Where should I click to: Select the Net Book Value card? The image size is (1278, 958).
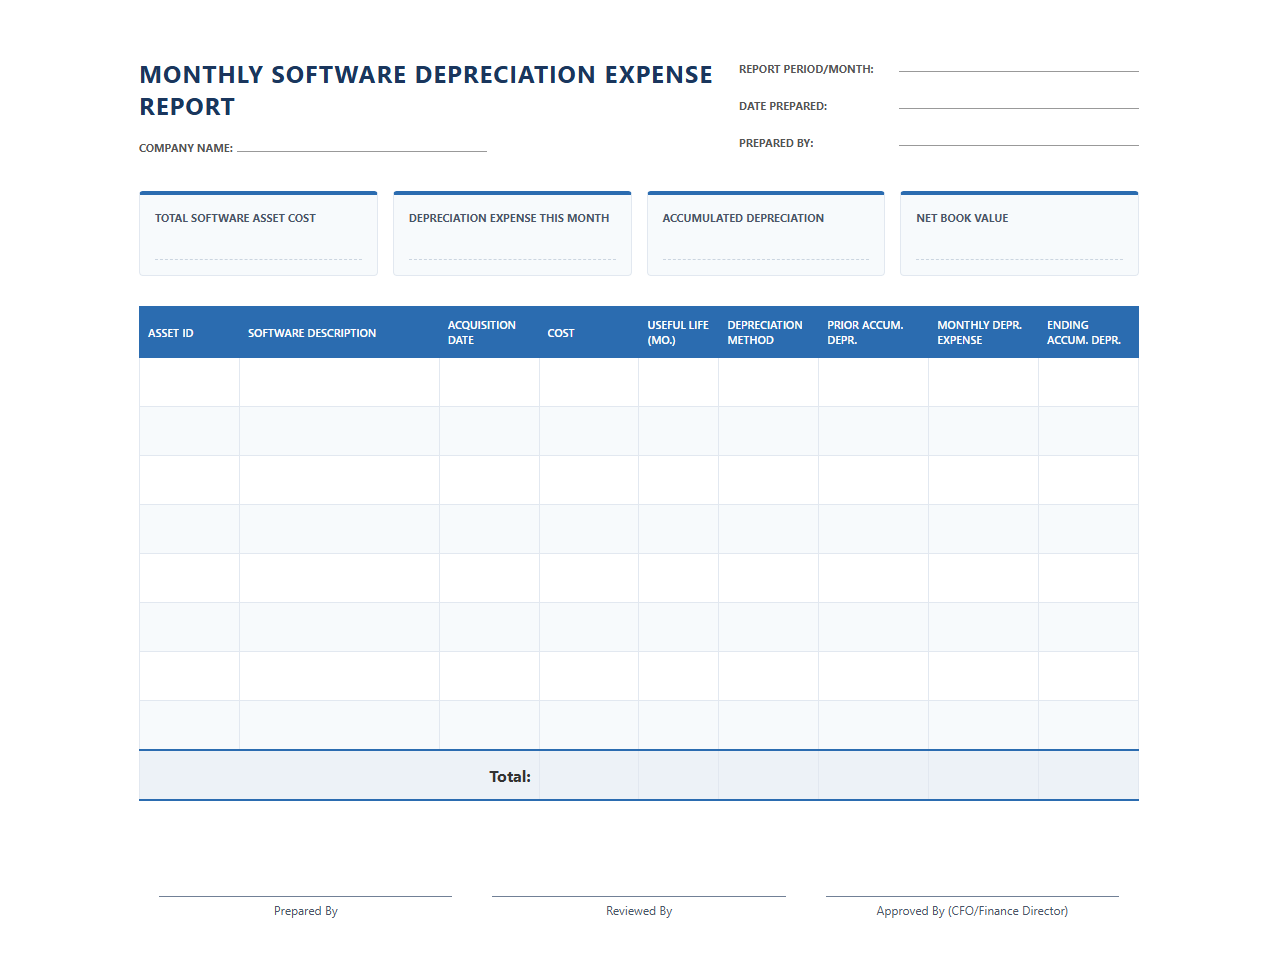coord(1019,234)
